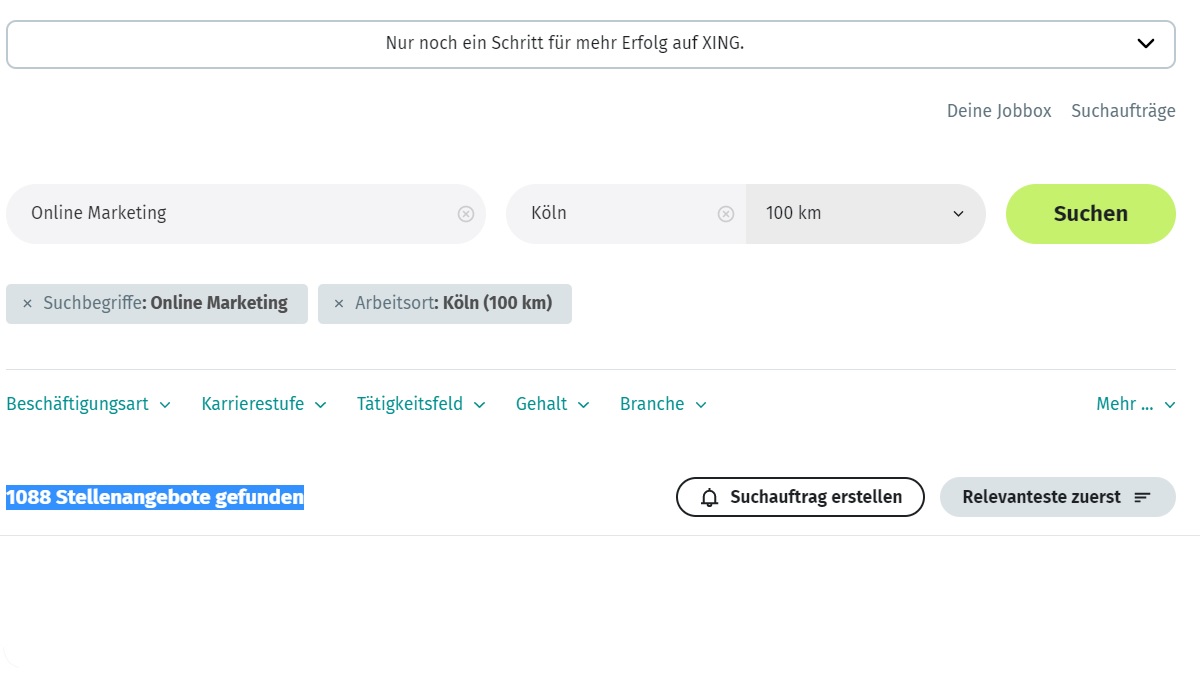Expand the Karrierestufe filter options
1200x691 pixels.
click(x=262, y=404)
